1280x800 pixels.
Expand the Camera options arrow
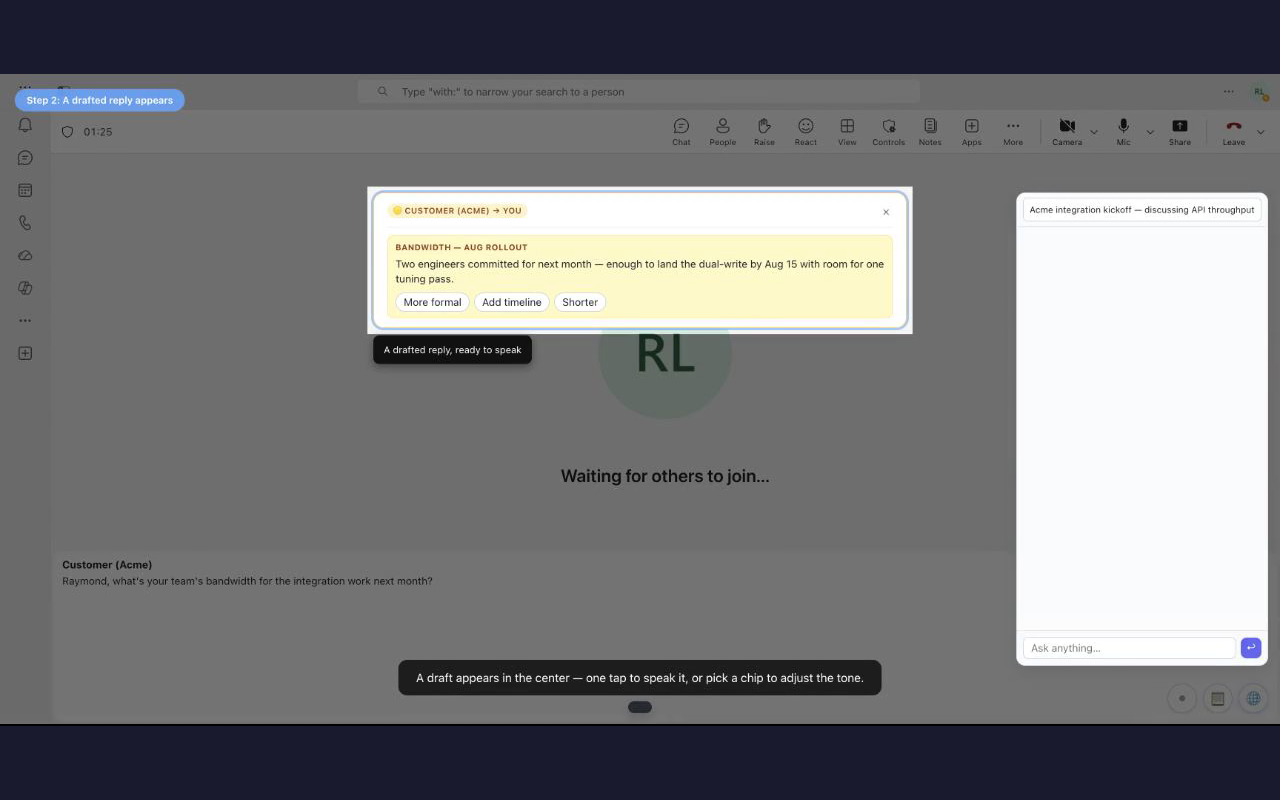(x=1094, y=131)
